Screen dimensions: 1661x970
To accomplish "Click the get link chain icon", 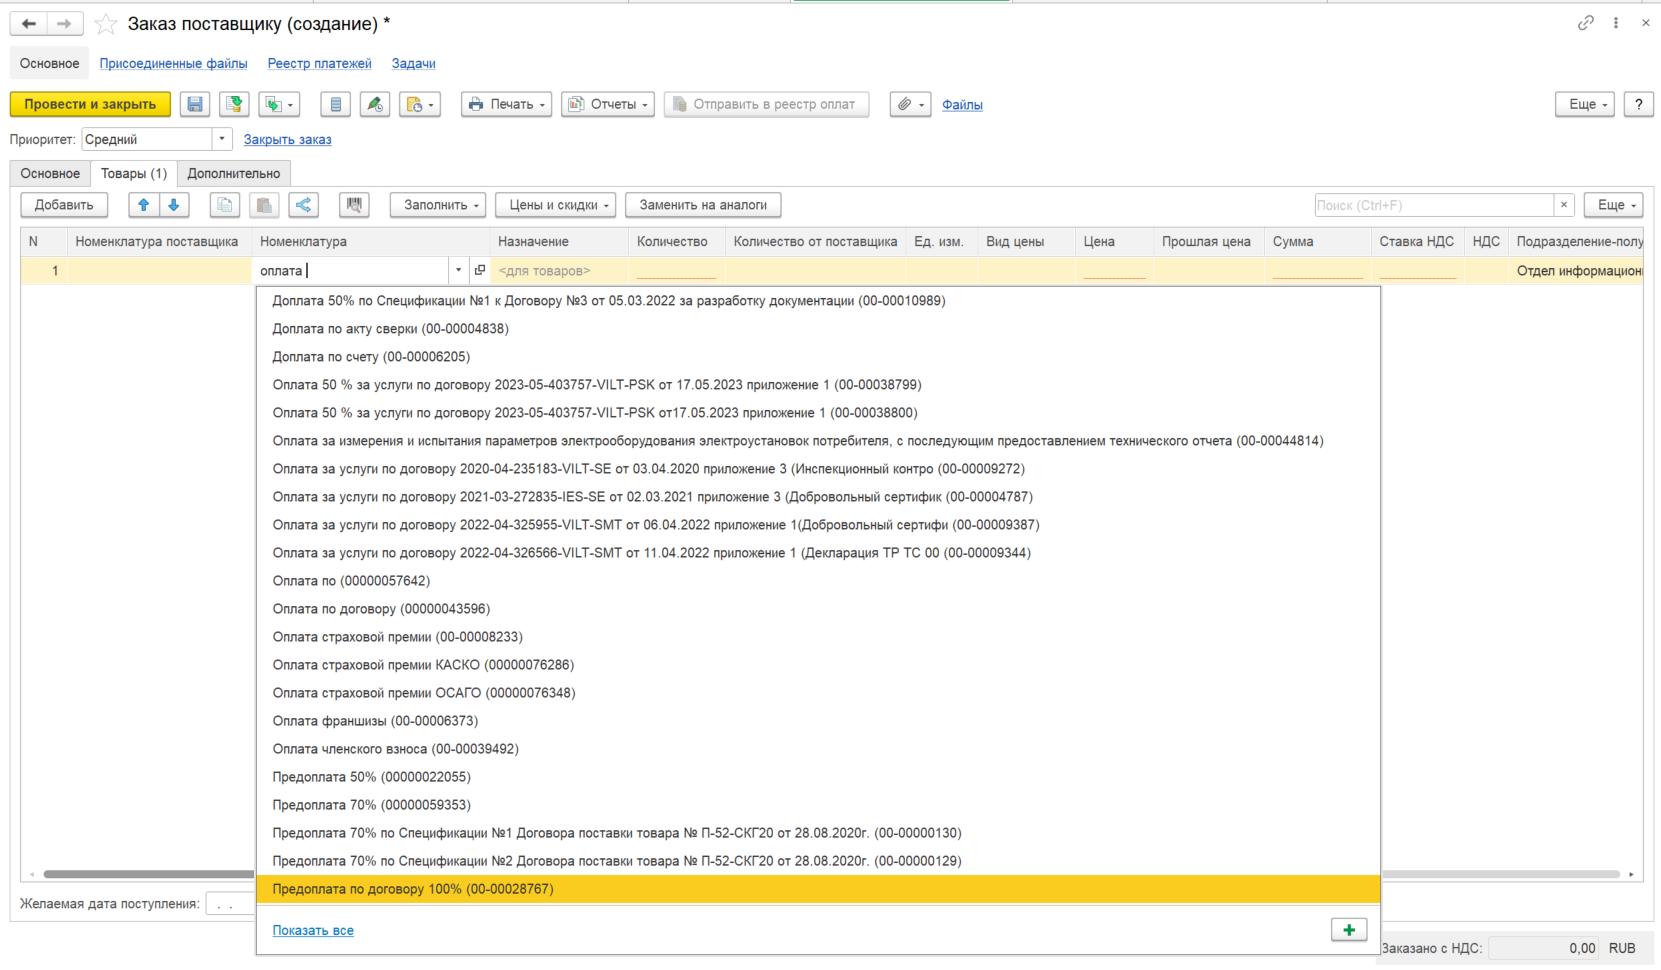I will point(1586,23).
